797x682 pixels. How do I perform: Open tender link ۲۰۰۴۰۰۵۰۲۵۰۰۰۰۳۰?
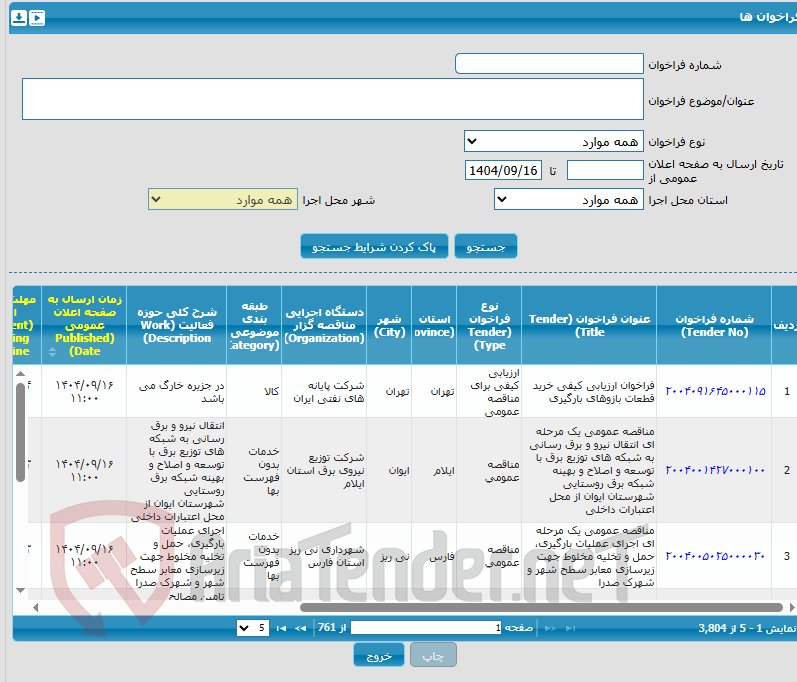click(715, 556)
